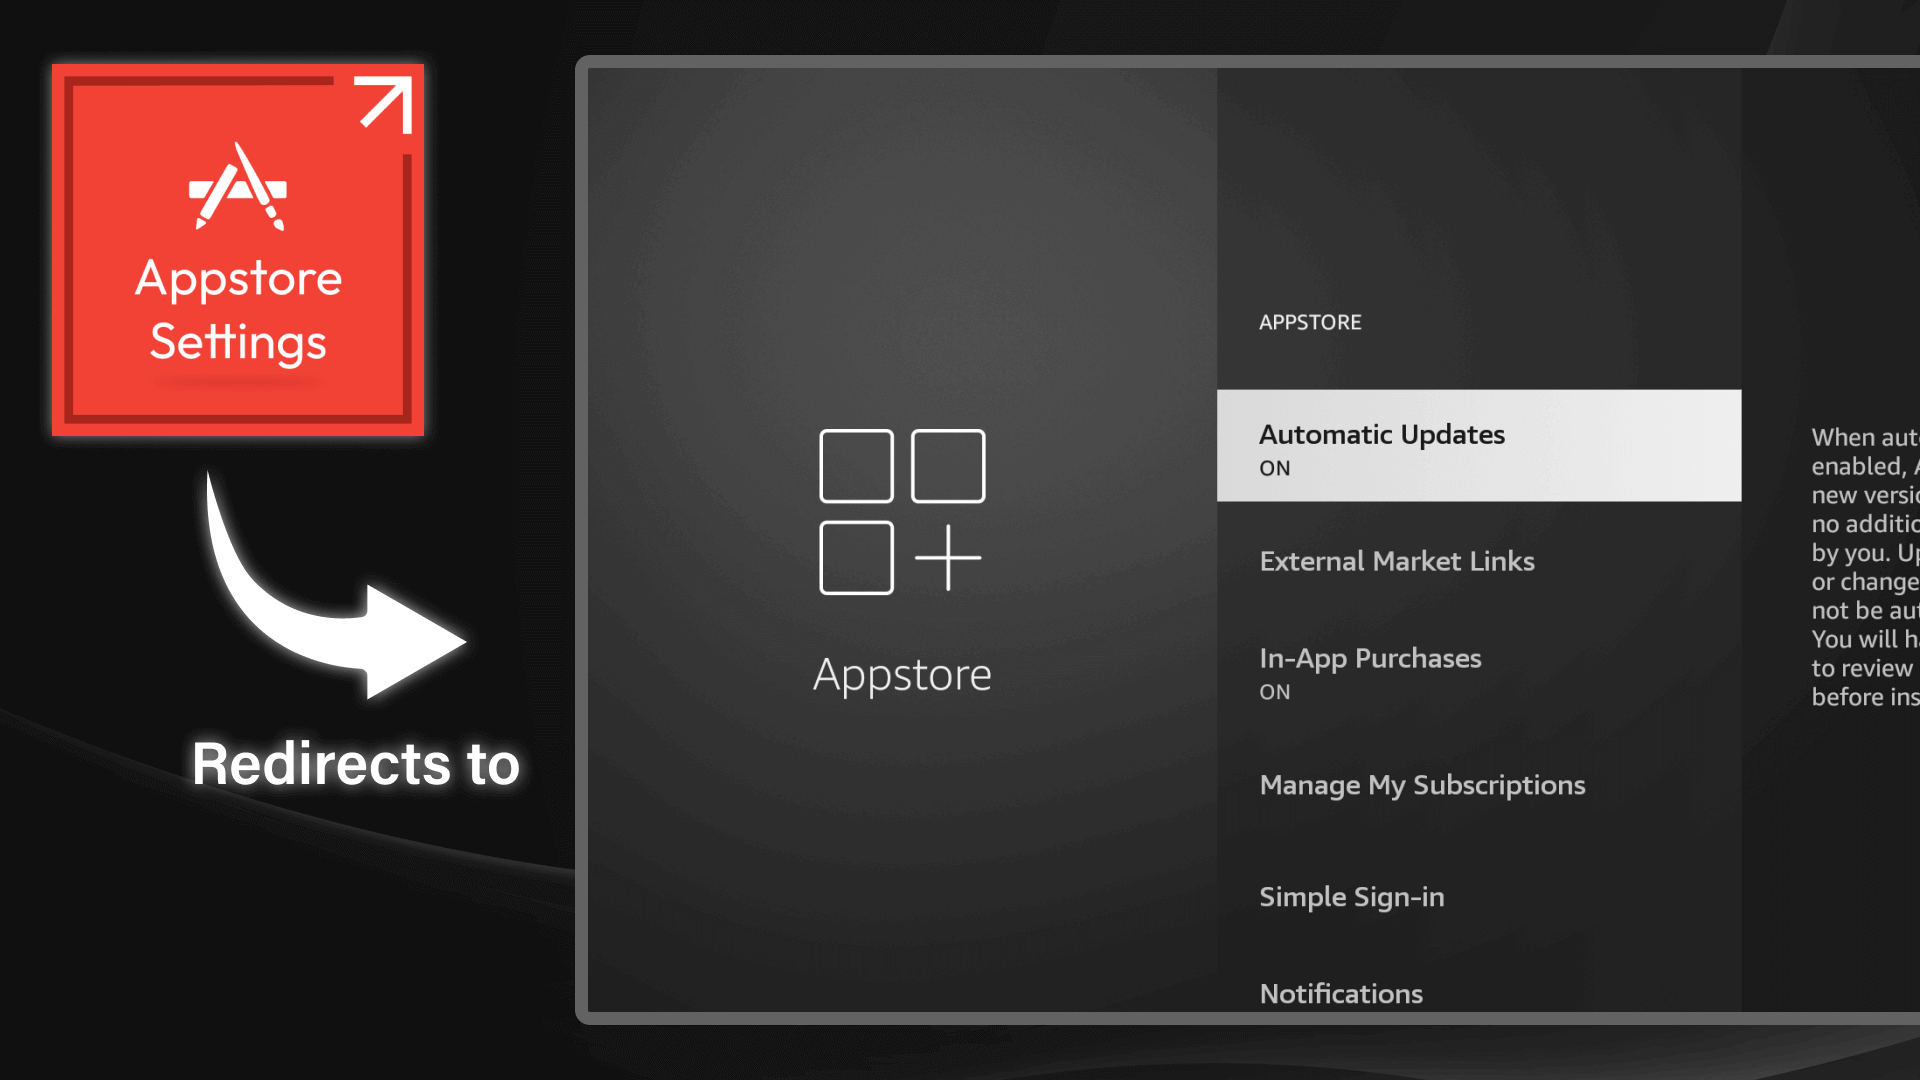Disable In-App Purchases
This screenshot has height=1080, width=1920.
(1370, 658)
